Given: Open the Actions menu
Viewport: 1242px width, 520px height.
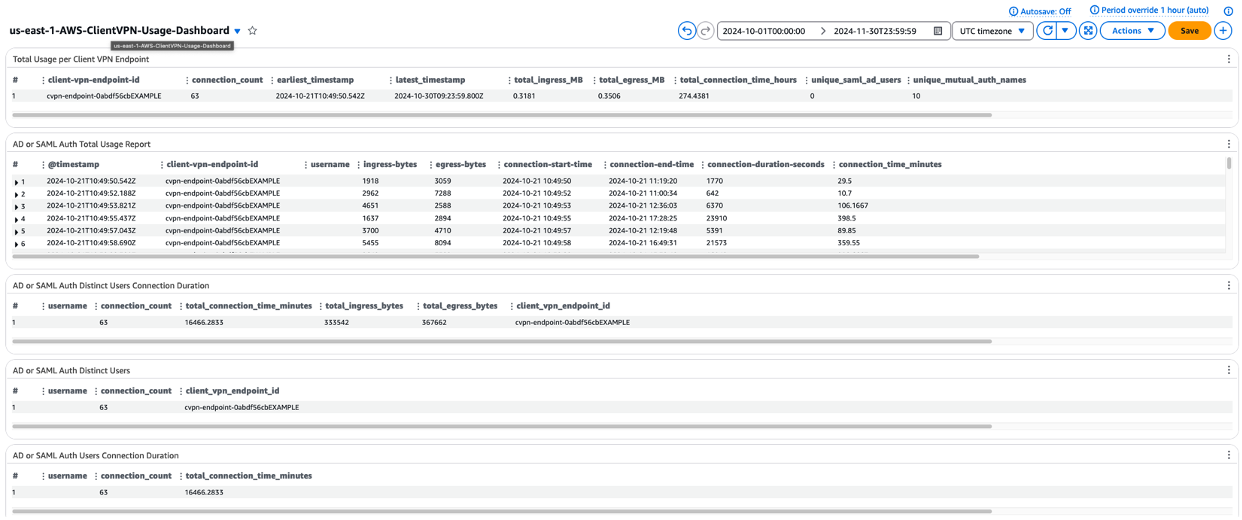Looking at the screenshot, I should pyautogui.click(x=1132, y=31).
